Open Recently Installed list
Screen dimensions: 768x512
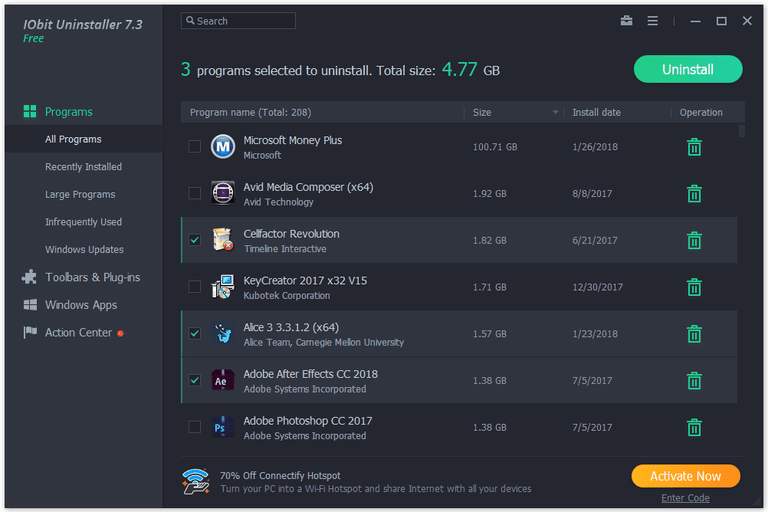pos(83,167)
